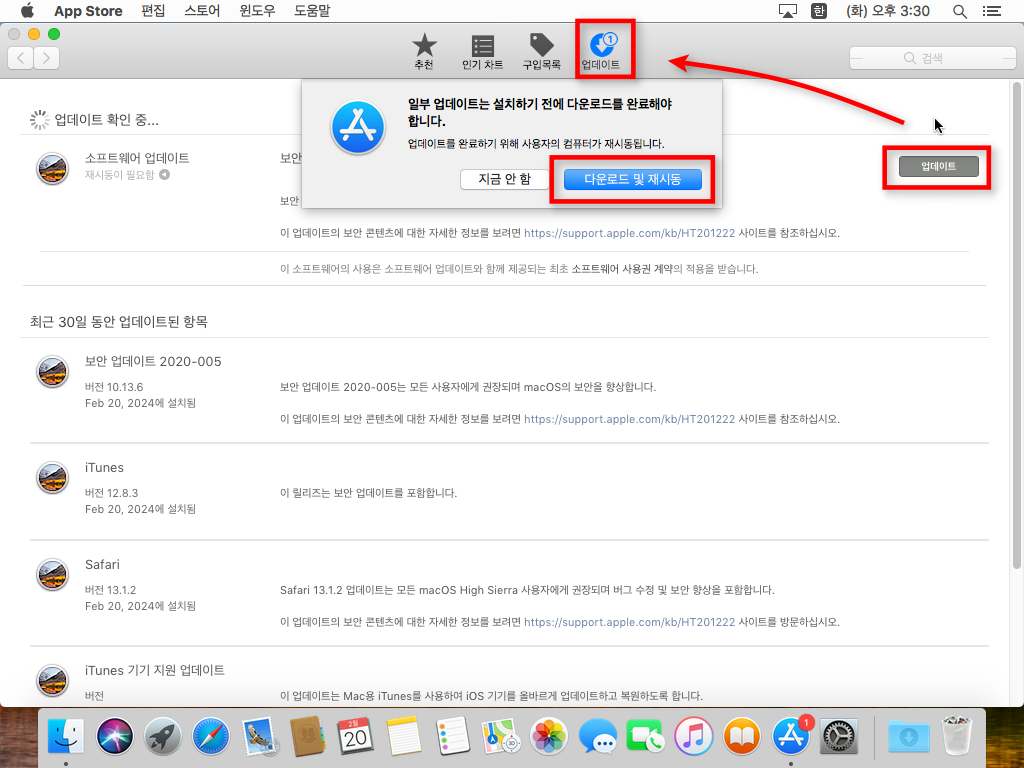Open Contacts from the Dock
The image size is (1024, 768).
click(308, 735)
